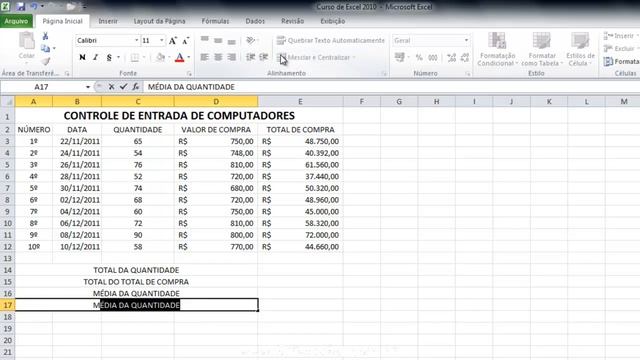This screenshot has height=360, width=640.
Task: Click the Copy icon
Action: click(x=45, y=49)
